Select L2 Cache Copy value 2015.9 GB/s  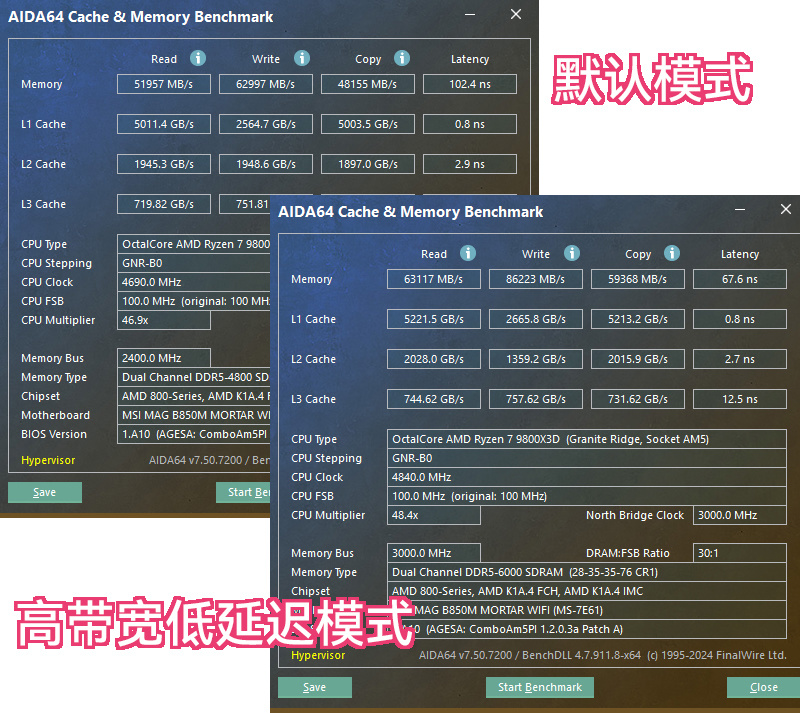[638, 359]
